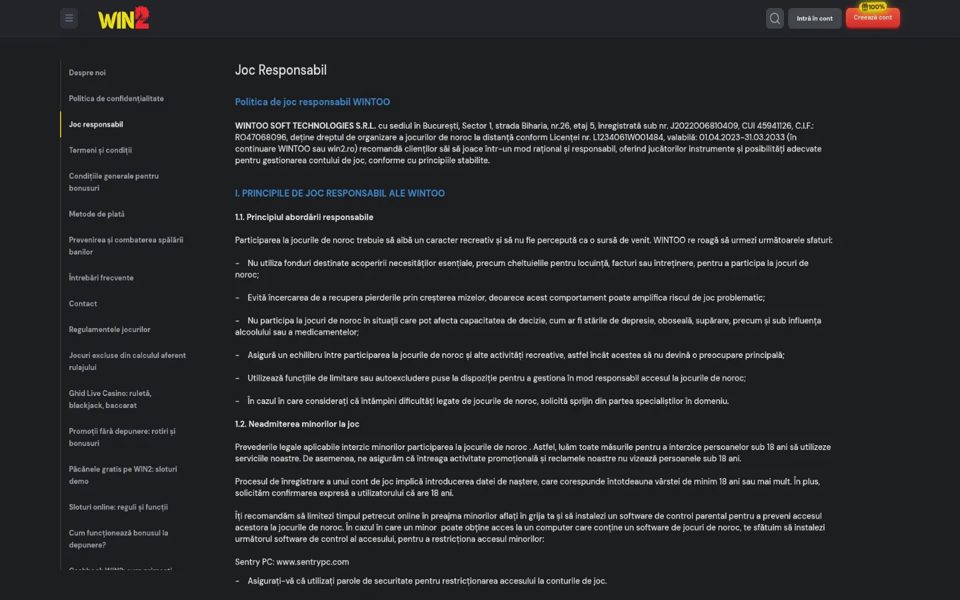Open Prevenirea și combaterea spălării banilor
Screen dimensions: 960x600
click(x=126, y=246)
